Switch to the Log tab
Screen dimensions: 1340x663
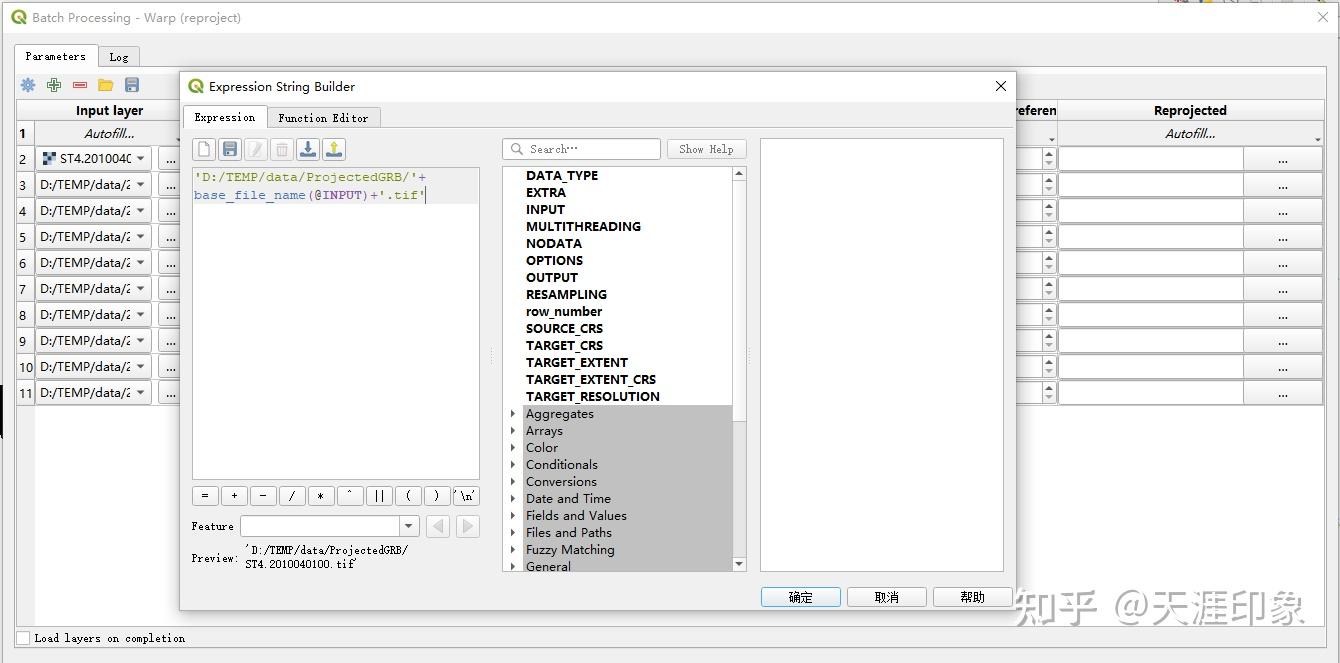pos(119,57)
